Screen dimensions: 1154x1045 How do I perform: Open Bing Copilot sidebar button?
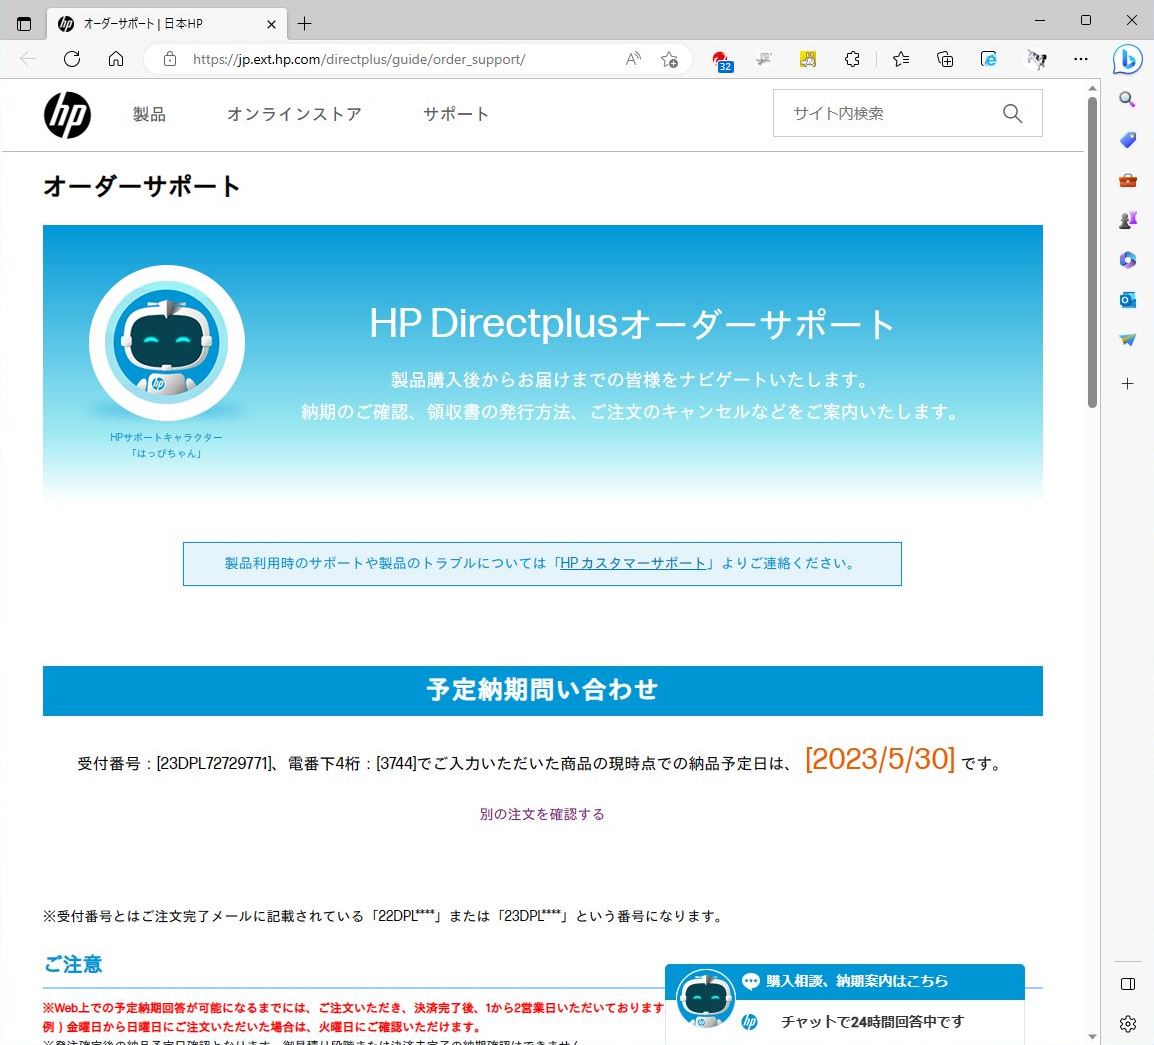(x=1128, y=60)
